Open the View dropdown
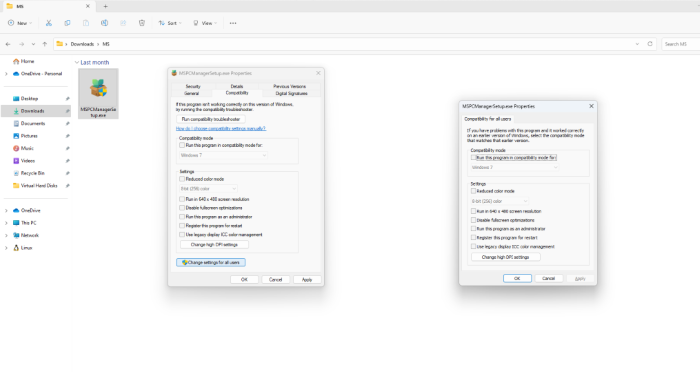 [205, 23]
